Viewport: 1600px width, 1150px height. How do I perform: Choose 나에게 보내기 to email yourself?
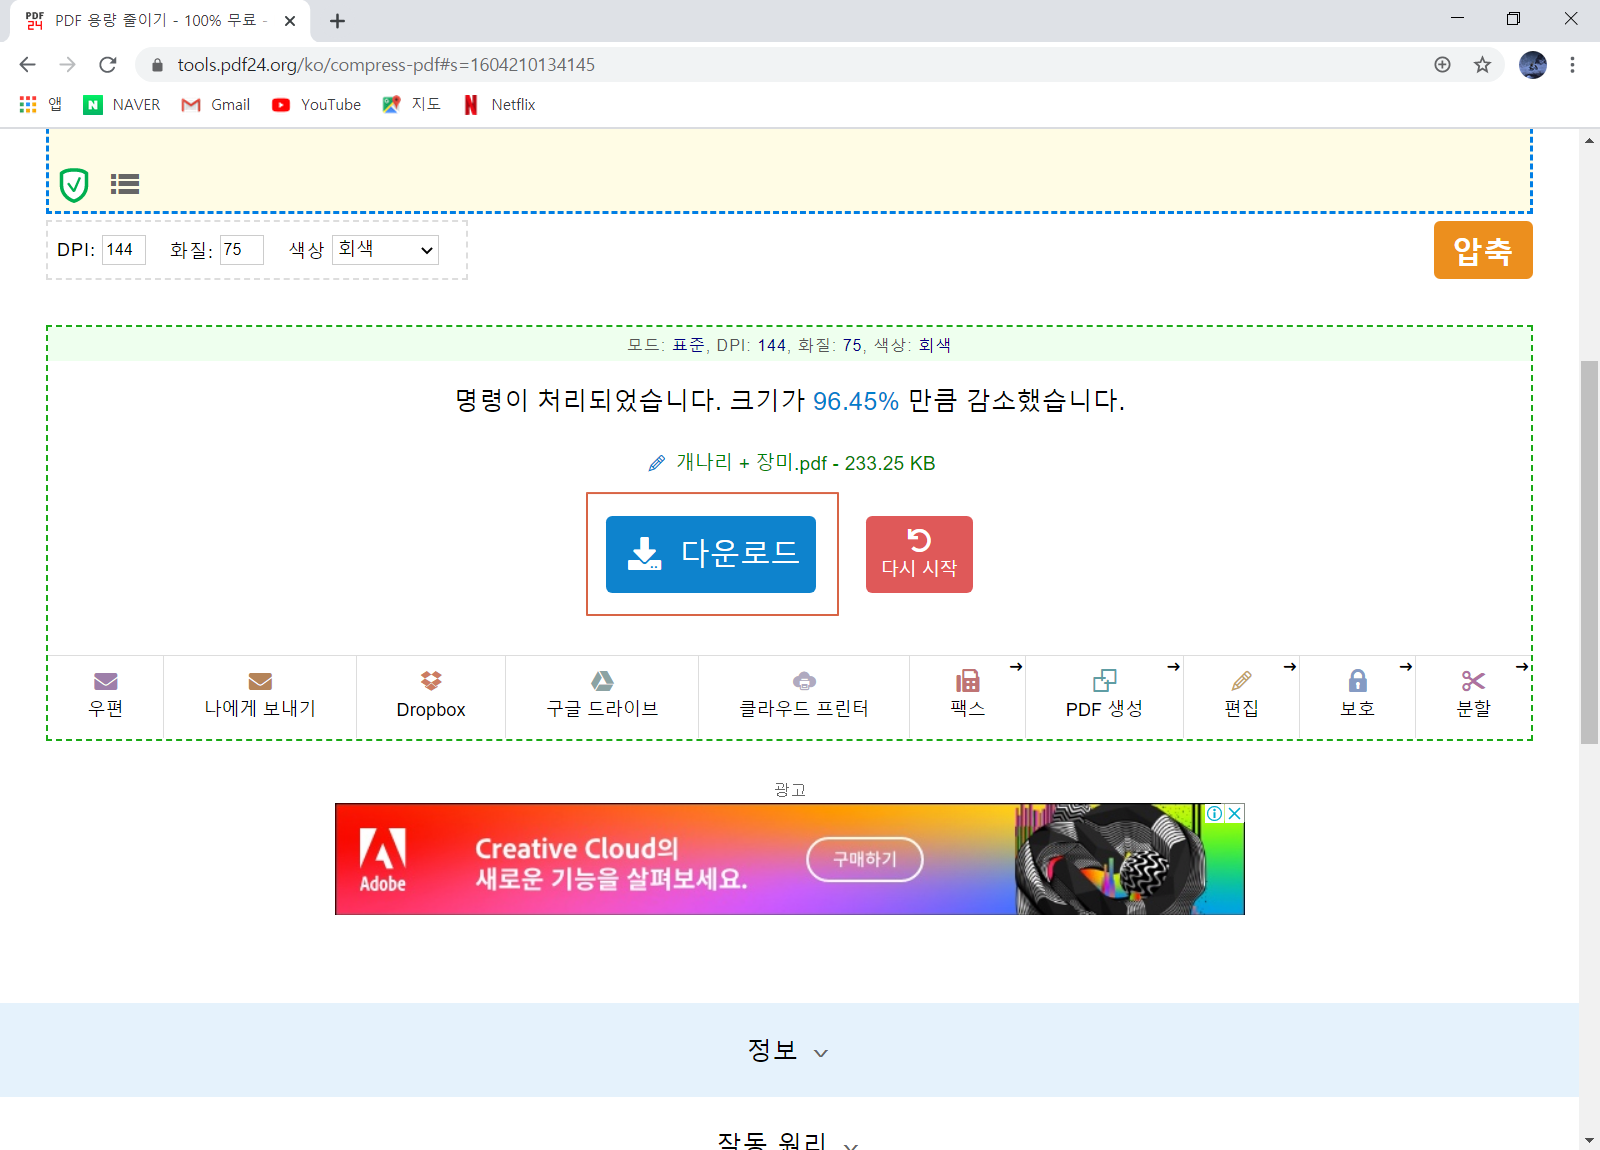tap(260, 696)
